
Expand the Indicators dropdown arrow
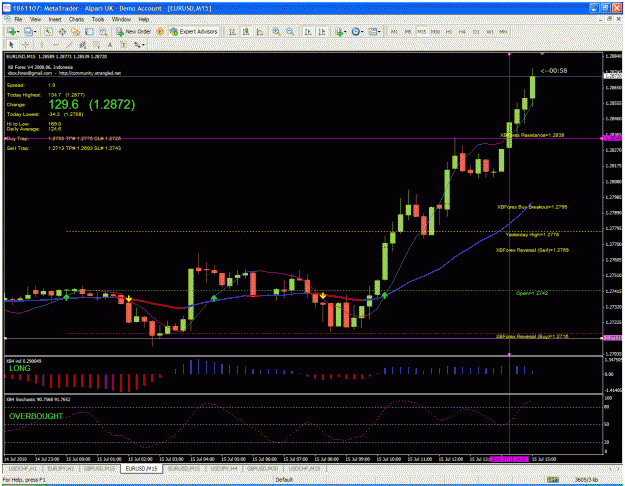345,31
